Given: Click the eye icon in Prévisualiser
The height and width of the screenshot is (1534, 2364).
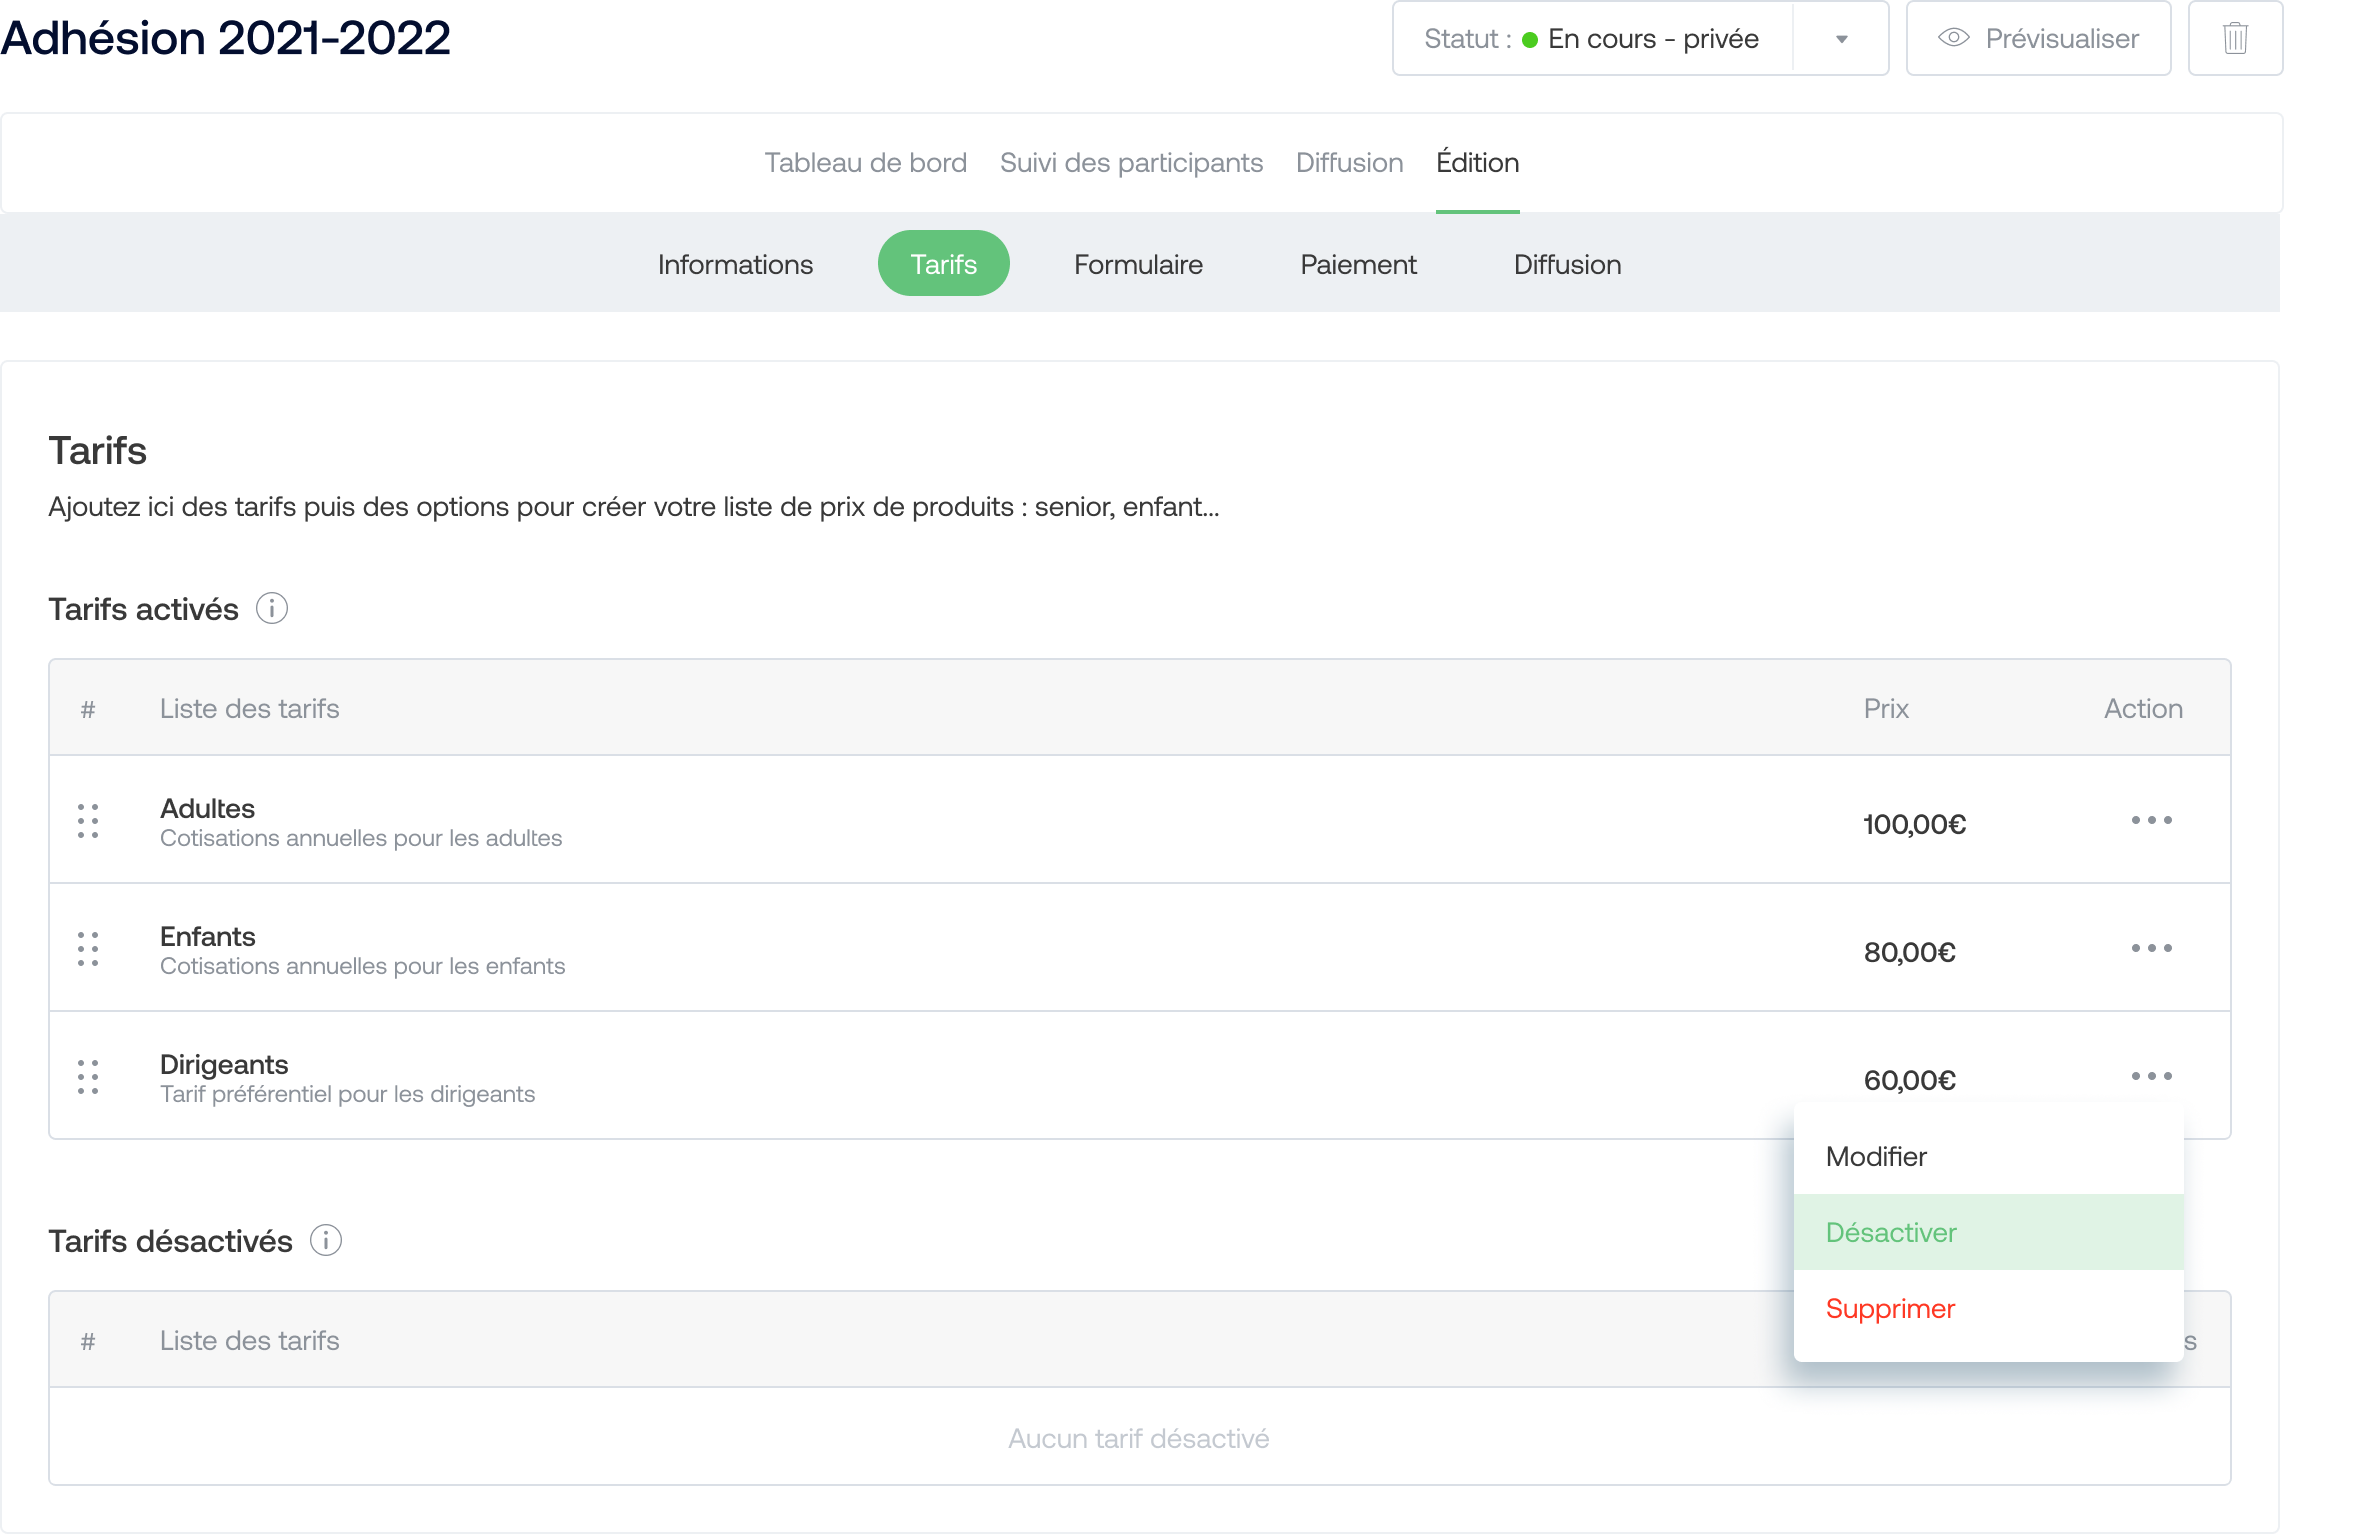Looking at the screenshot, I should [x=1953, y=38].
